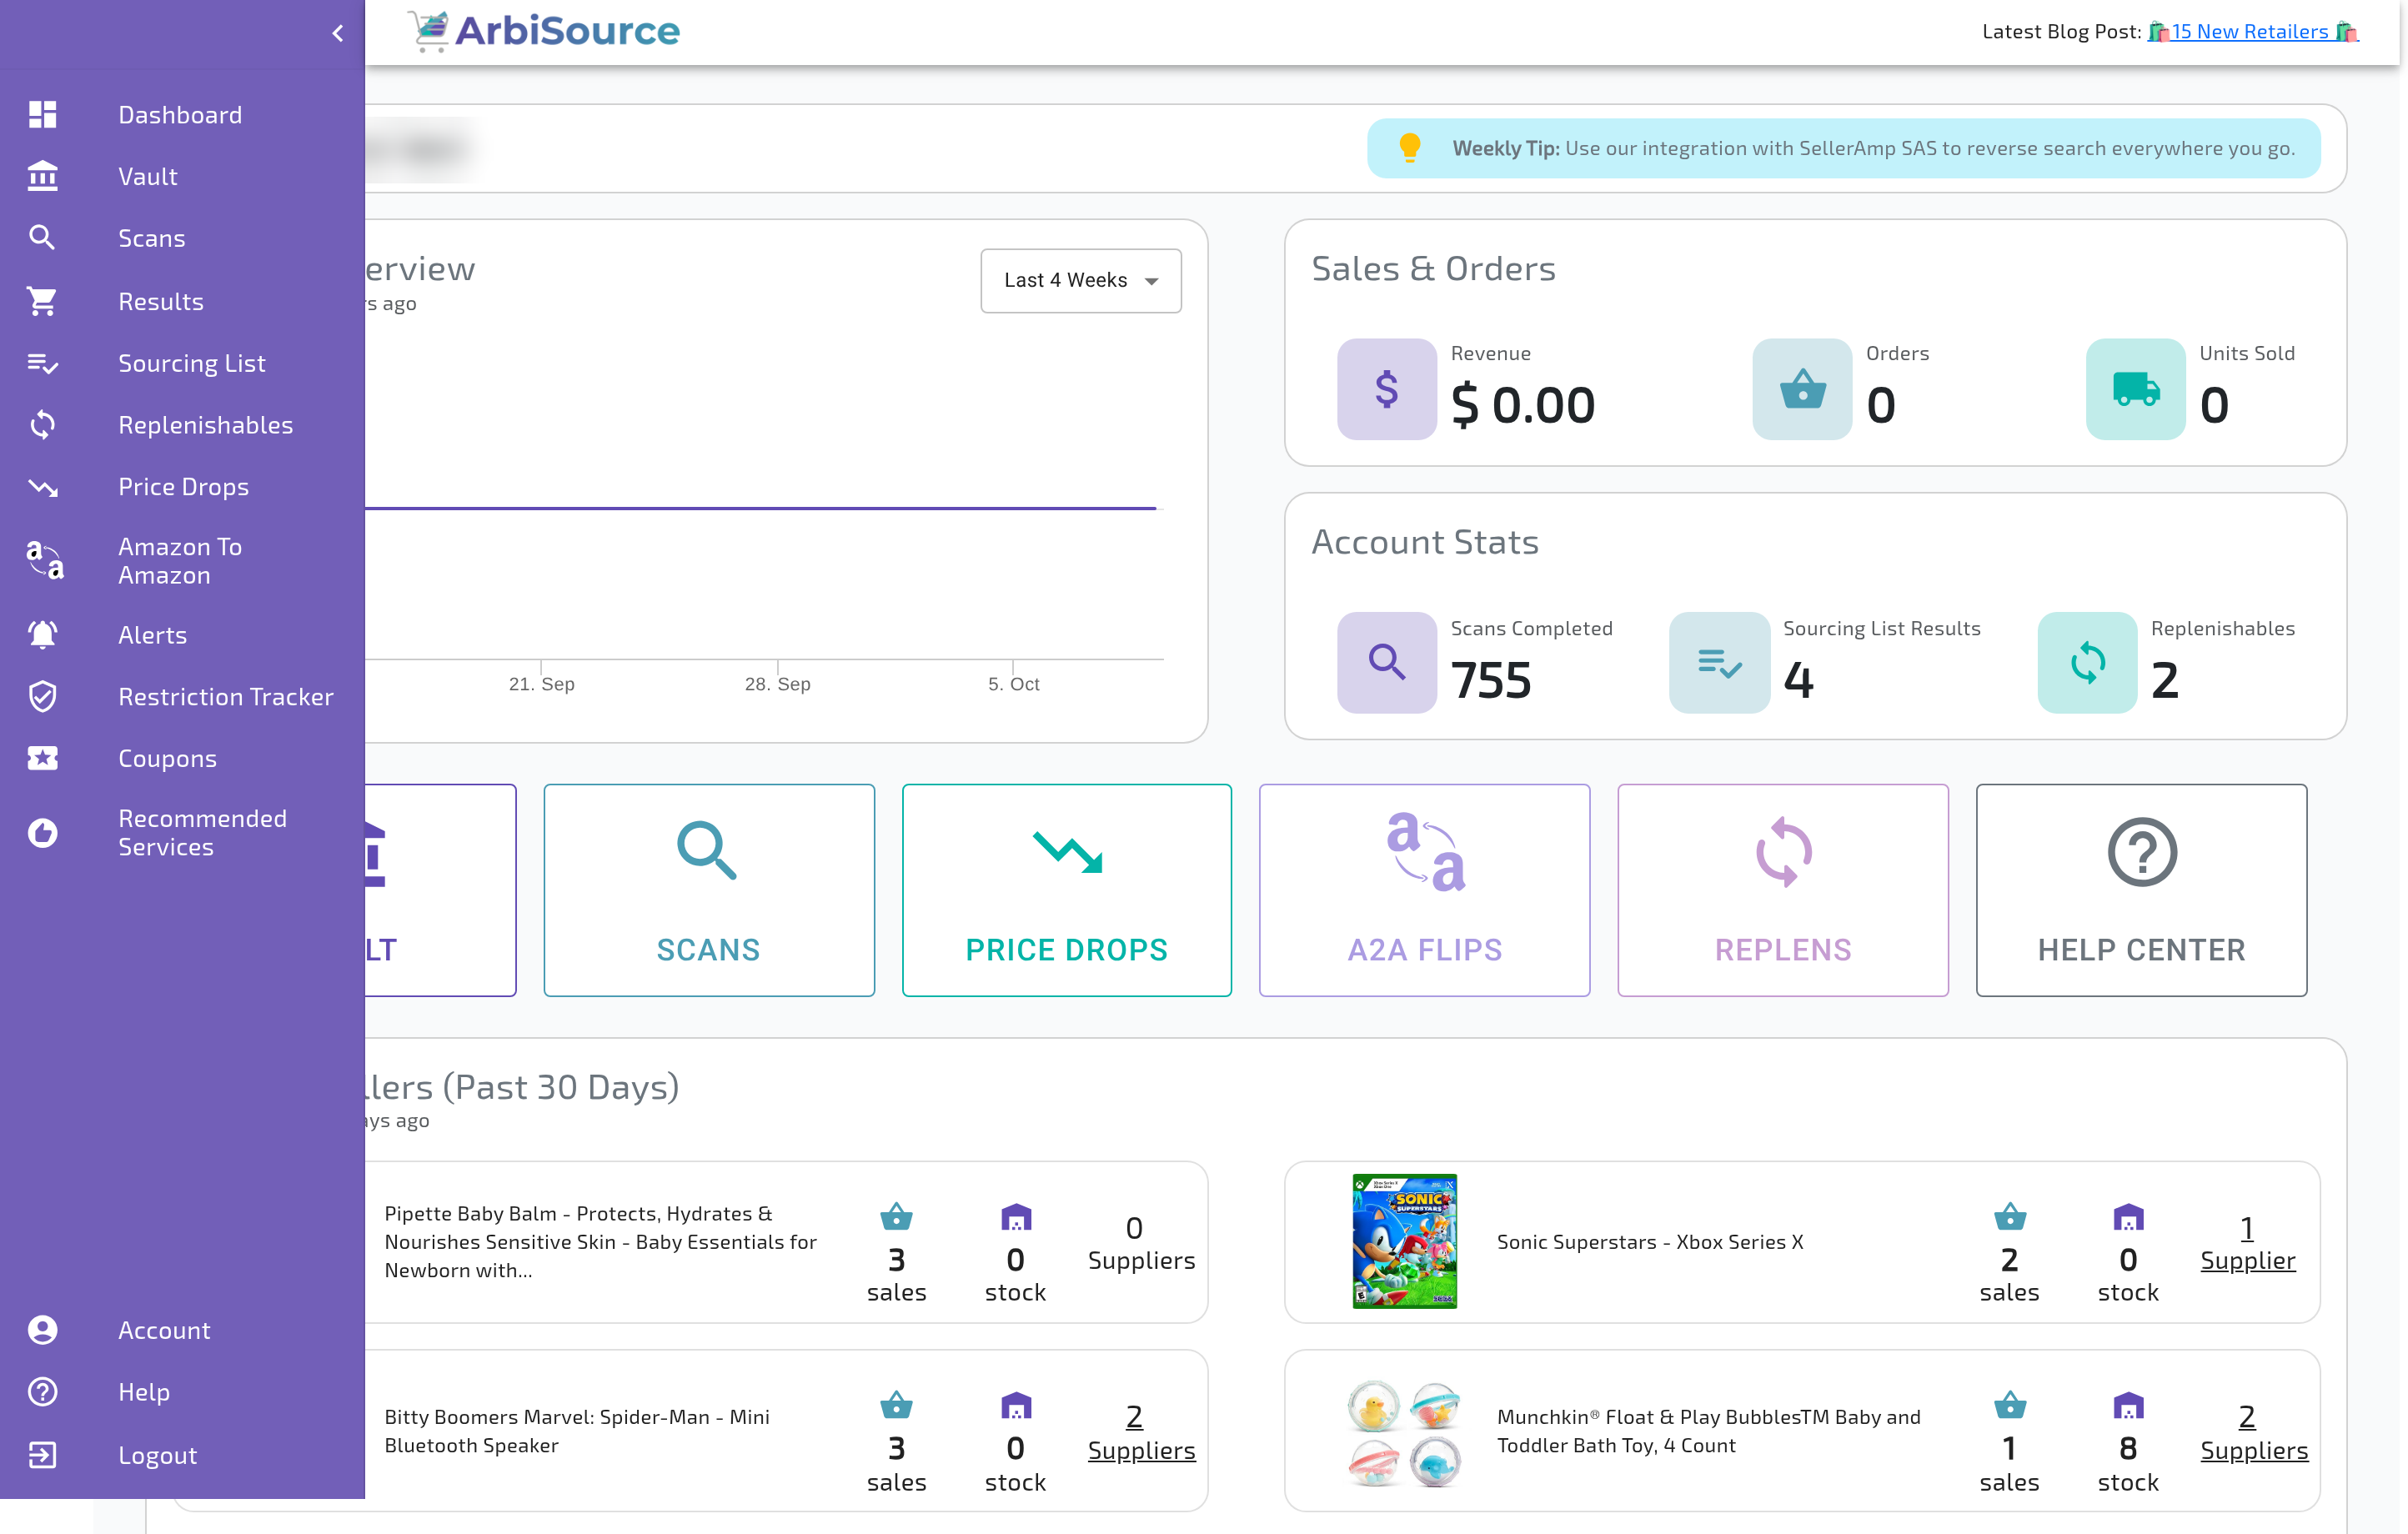The height and width of the screenshot is (1534, 2408).
Task: Open 2 Suppliers link for Munchkin toy
Action: coord(2254,1433)
